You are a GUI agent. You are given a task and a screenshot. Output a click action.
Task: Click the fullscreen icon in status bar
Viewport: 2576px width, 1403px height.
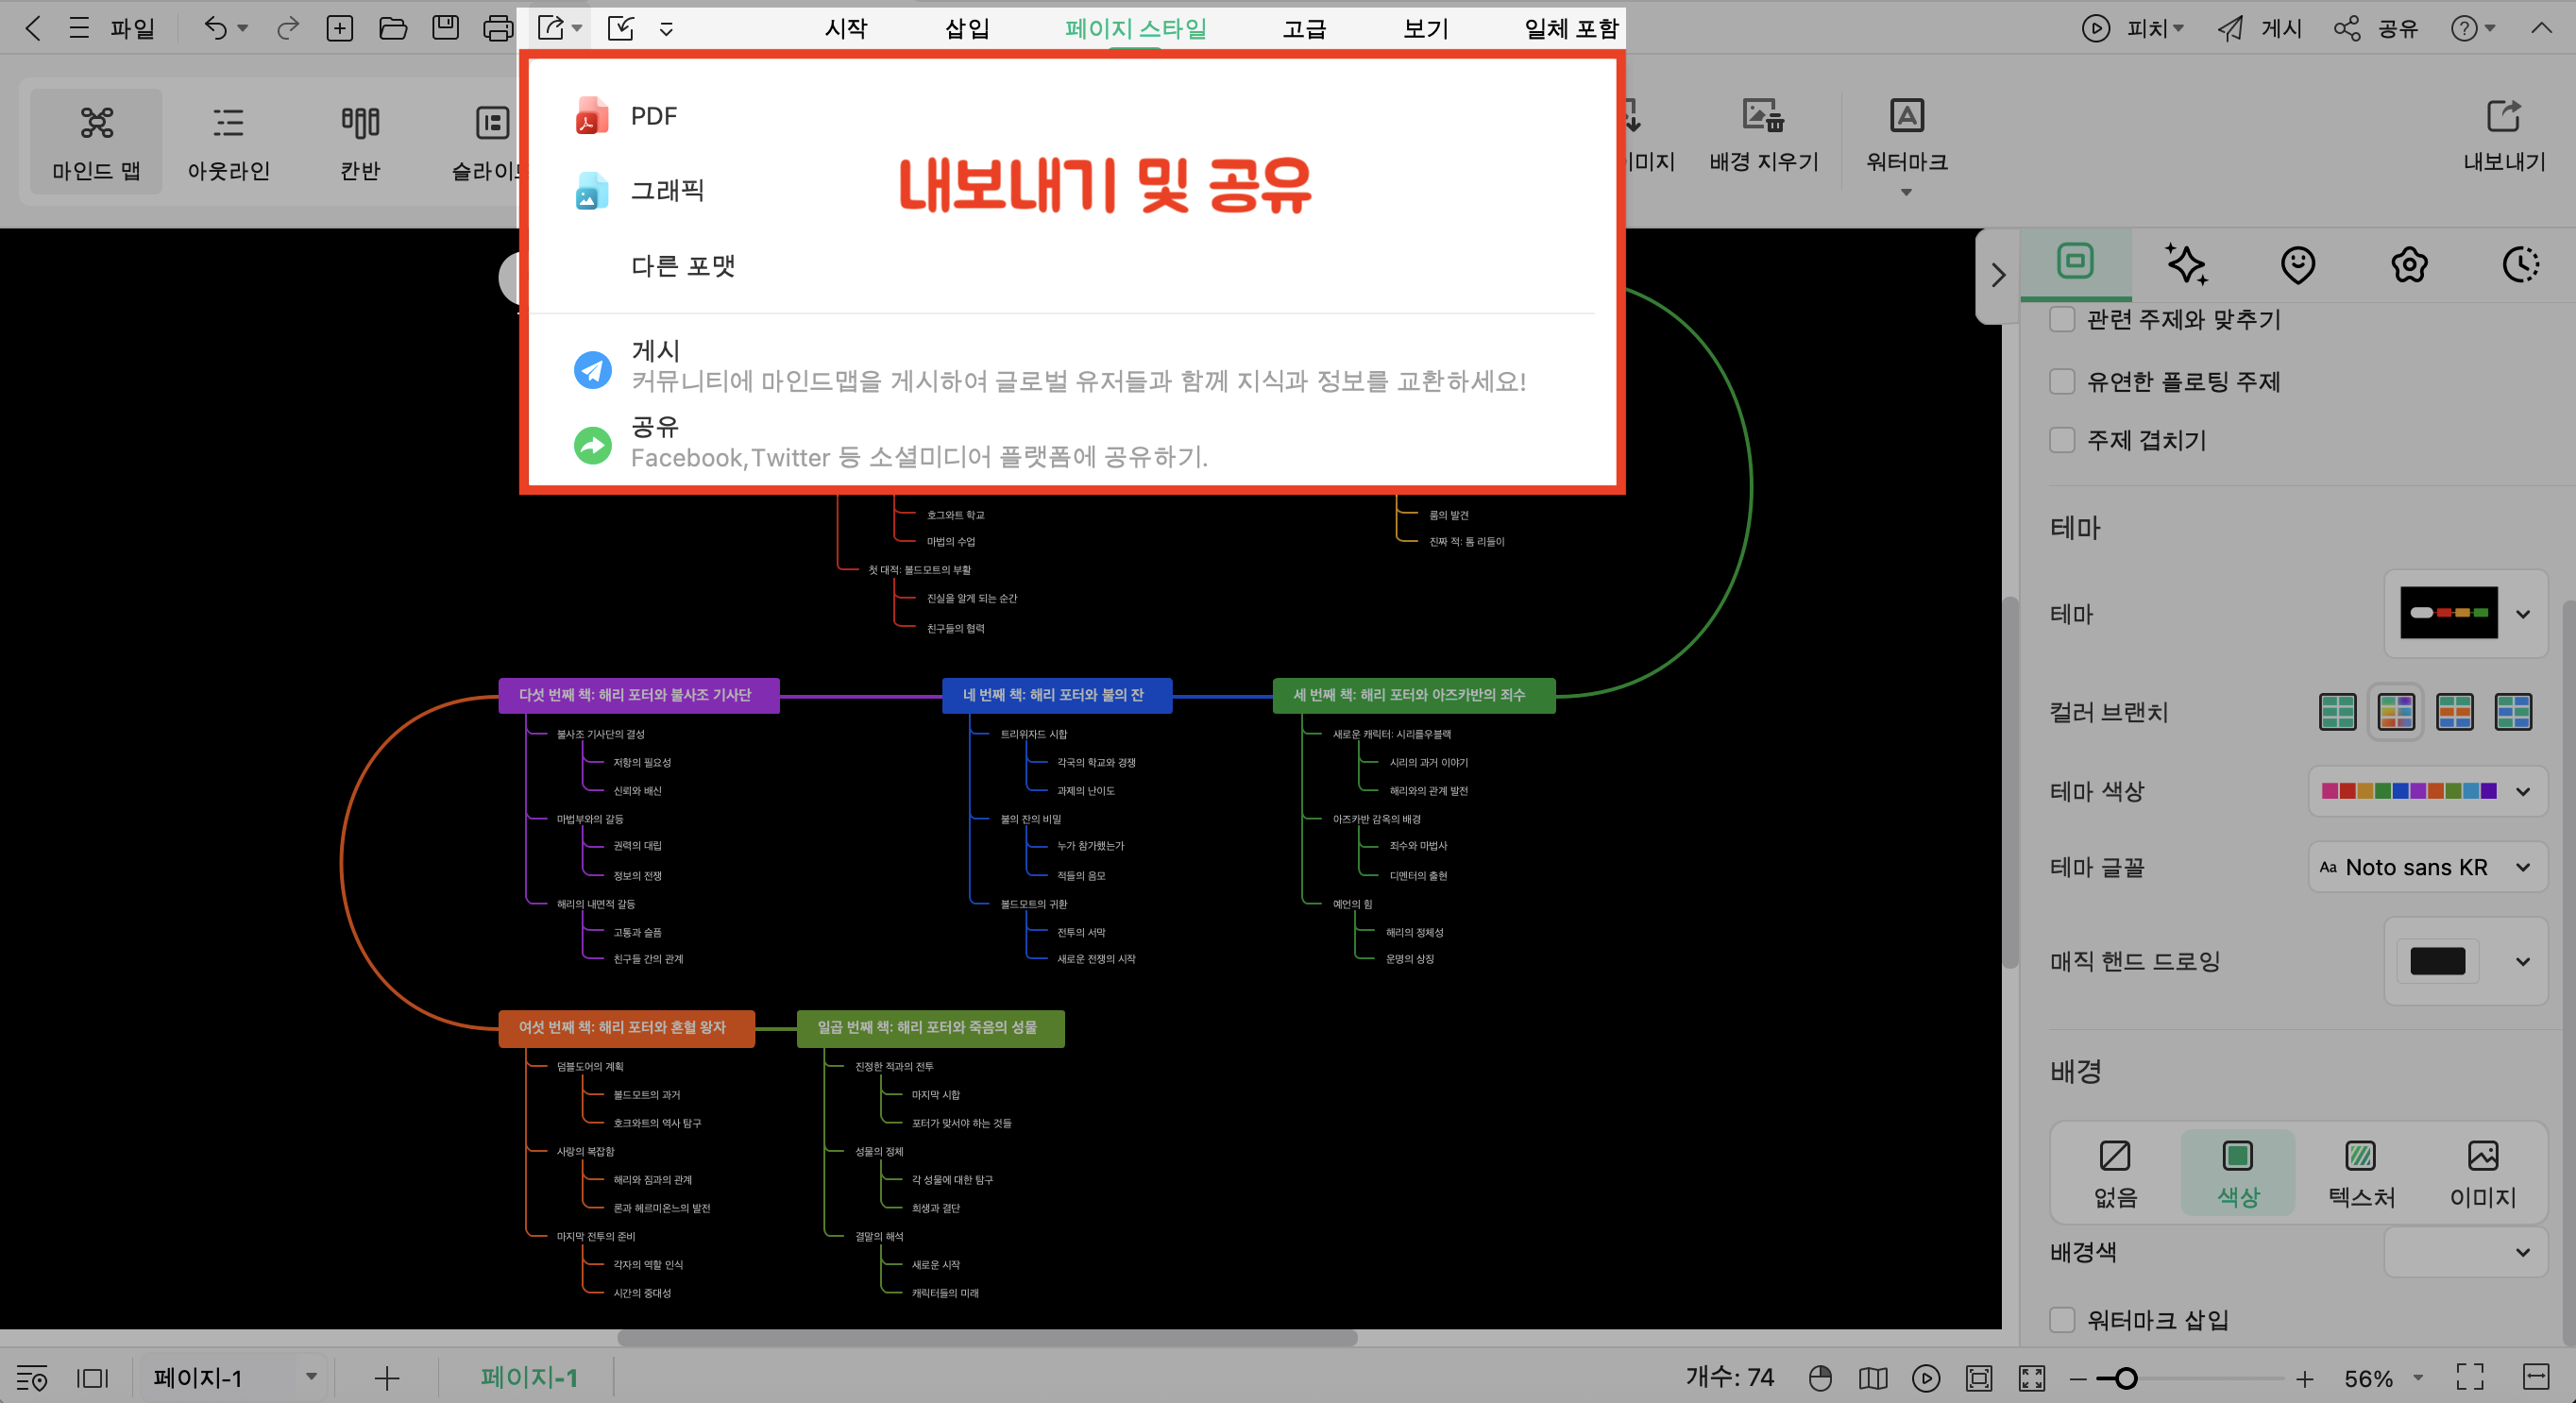pos(2469,1377)
